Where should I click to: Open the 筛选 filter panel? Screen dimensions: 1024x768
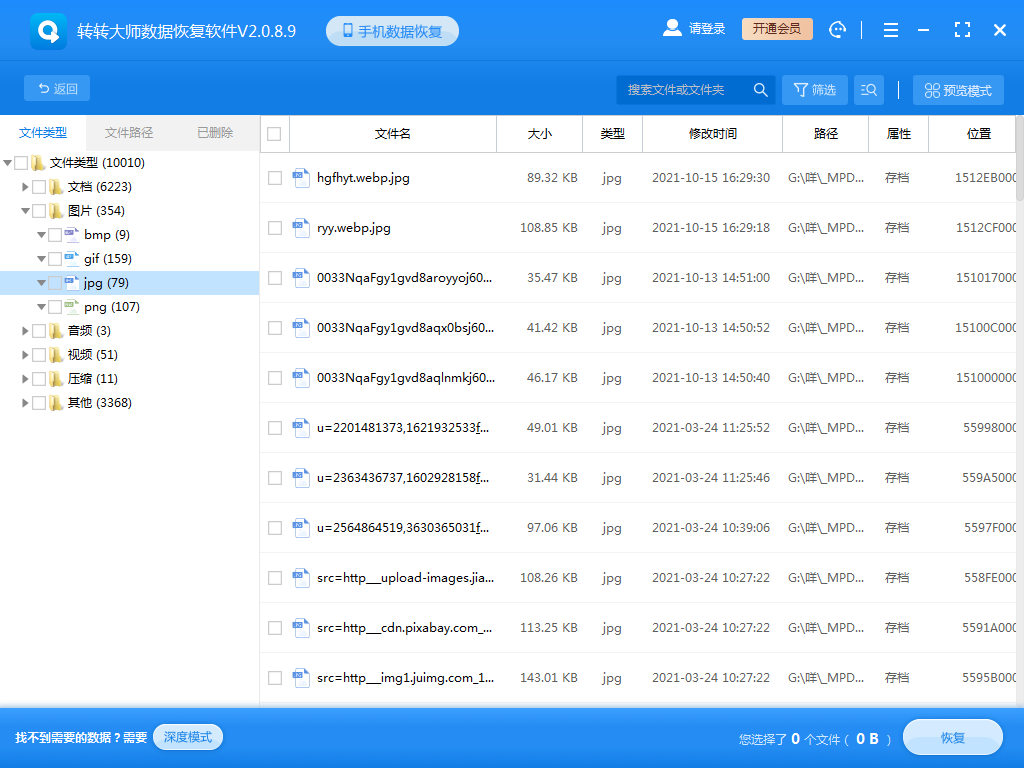click(814, 89)
